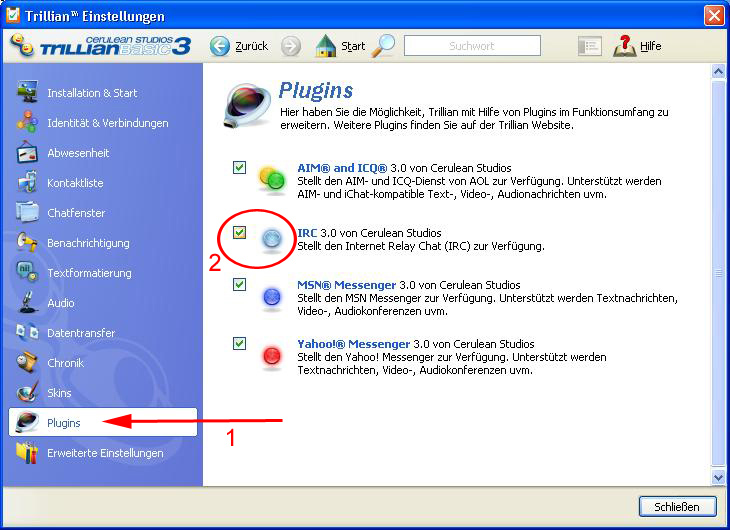
Task: Uncheck the AIM and ICQ plugin checkbox
Action: pyautogui.click(x=239, y=167)
